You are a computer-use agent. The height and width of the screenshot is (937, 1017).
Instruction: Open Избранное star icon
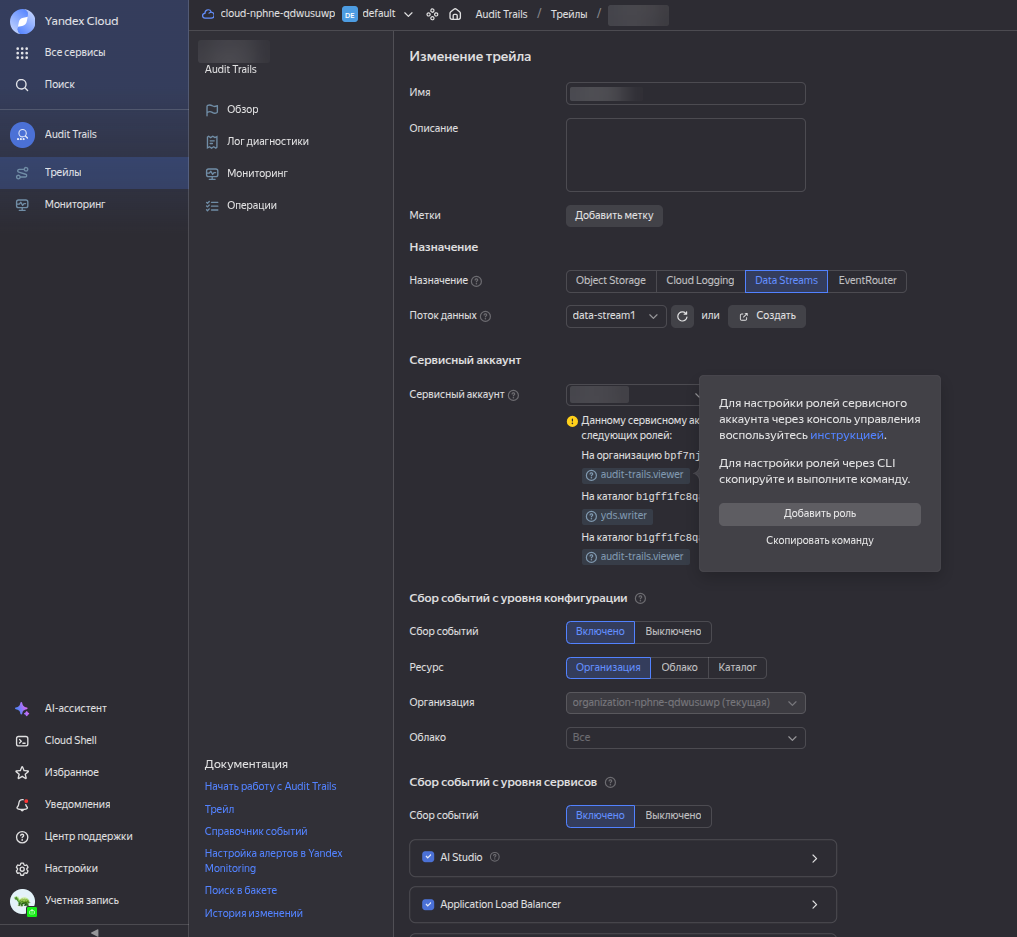(22, 773)
